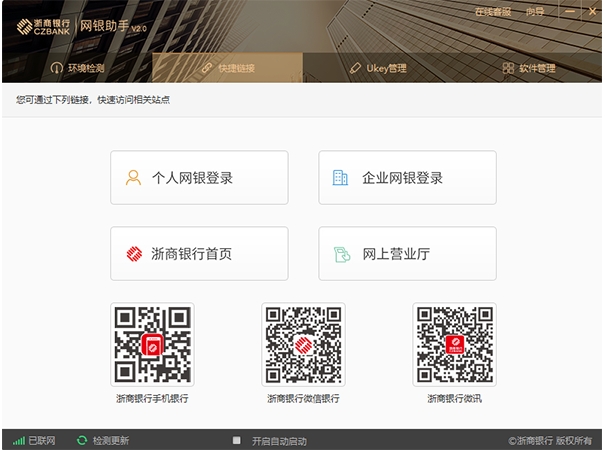Screen dimensions: 606x450
Task: Click the 检测更新 refresh icon
Action: pos(82,440)
